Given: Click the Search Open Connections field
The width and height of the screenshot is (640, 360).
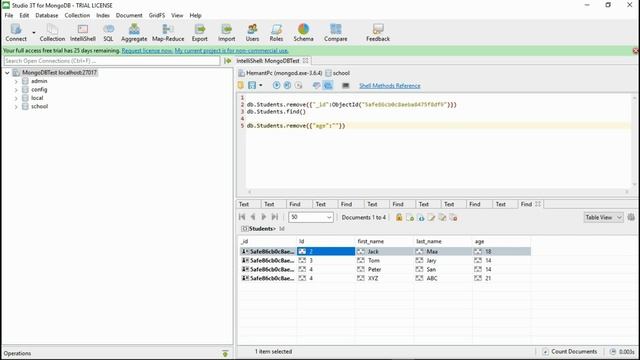Looking at the screenshot, I should coord(111,61).
